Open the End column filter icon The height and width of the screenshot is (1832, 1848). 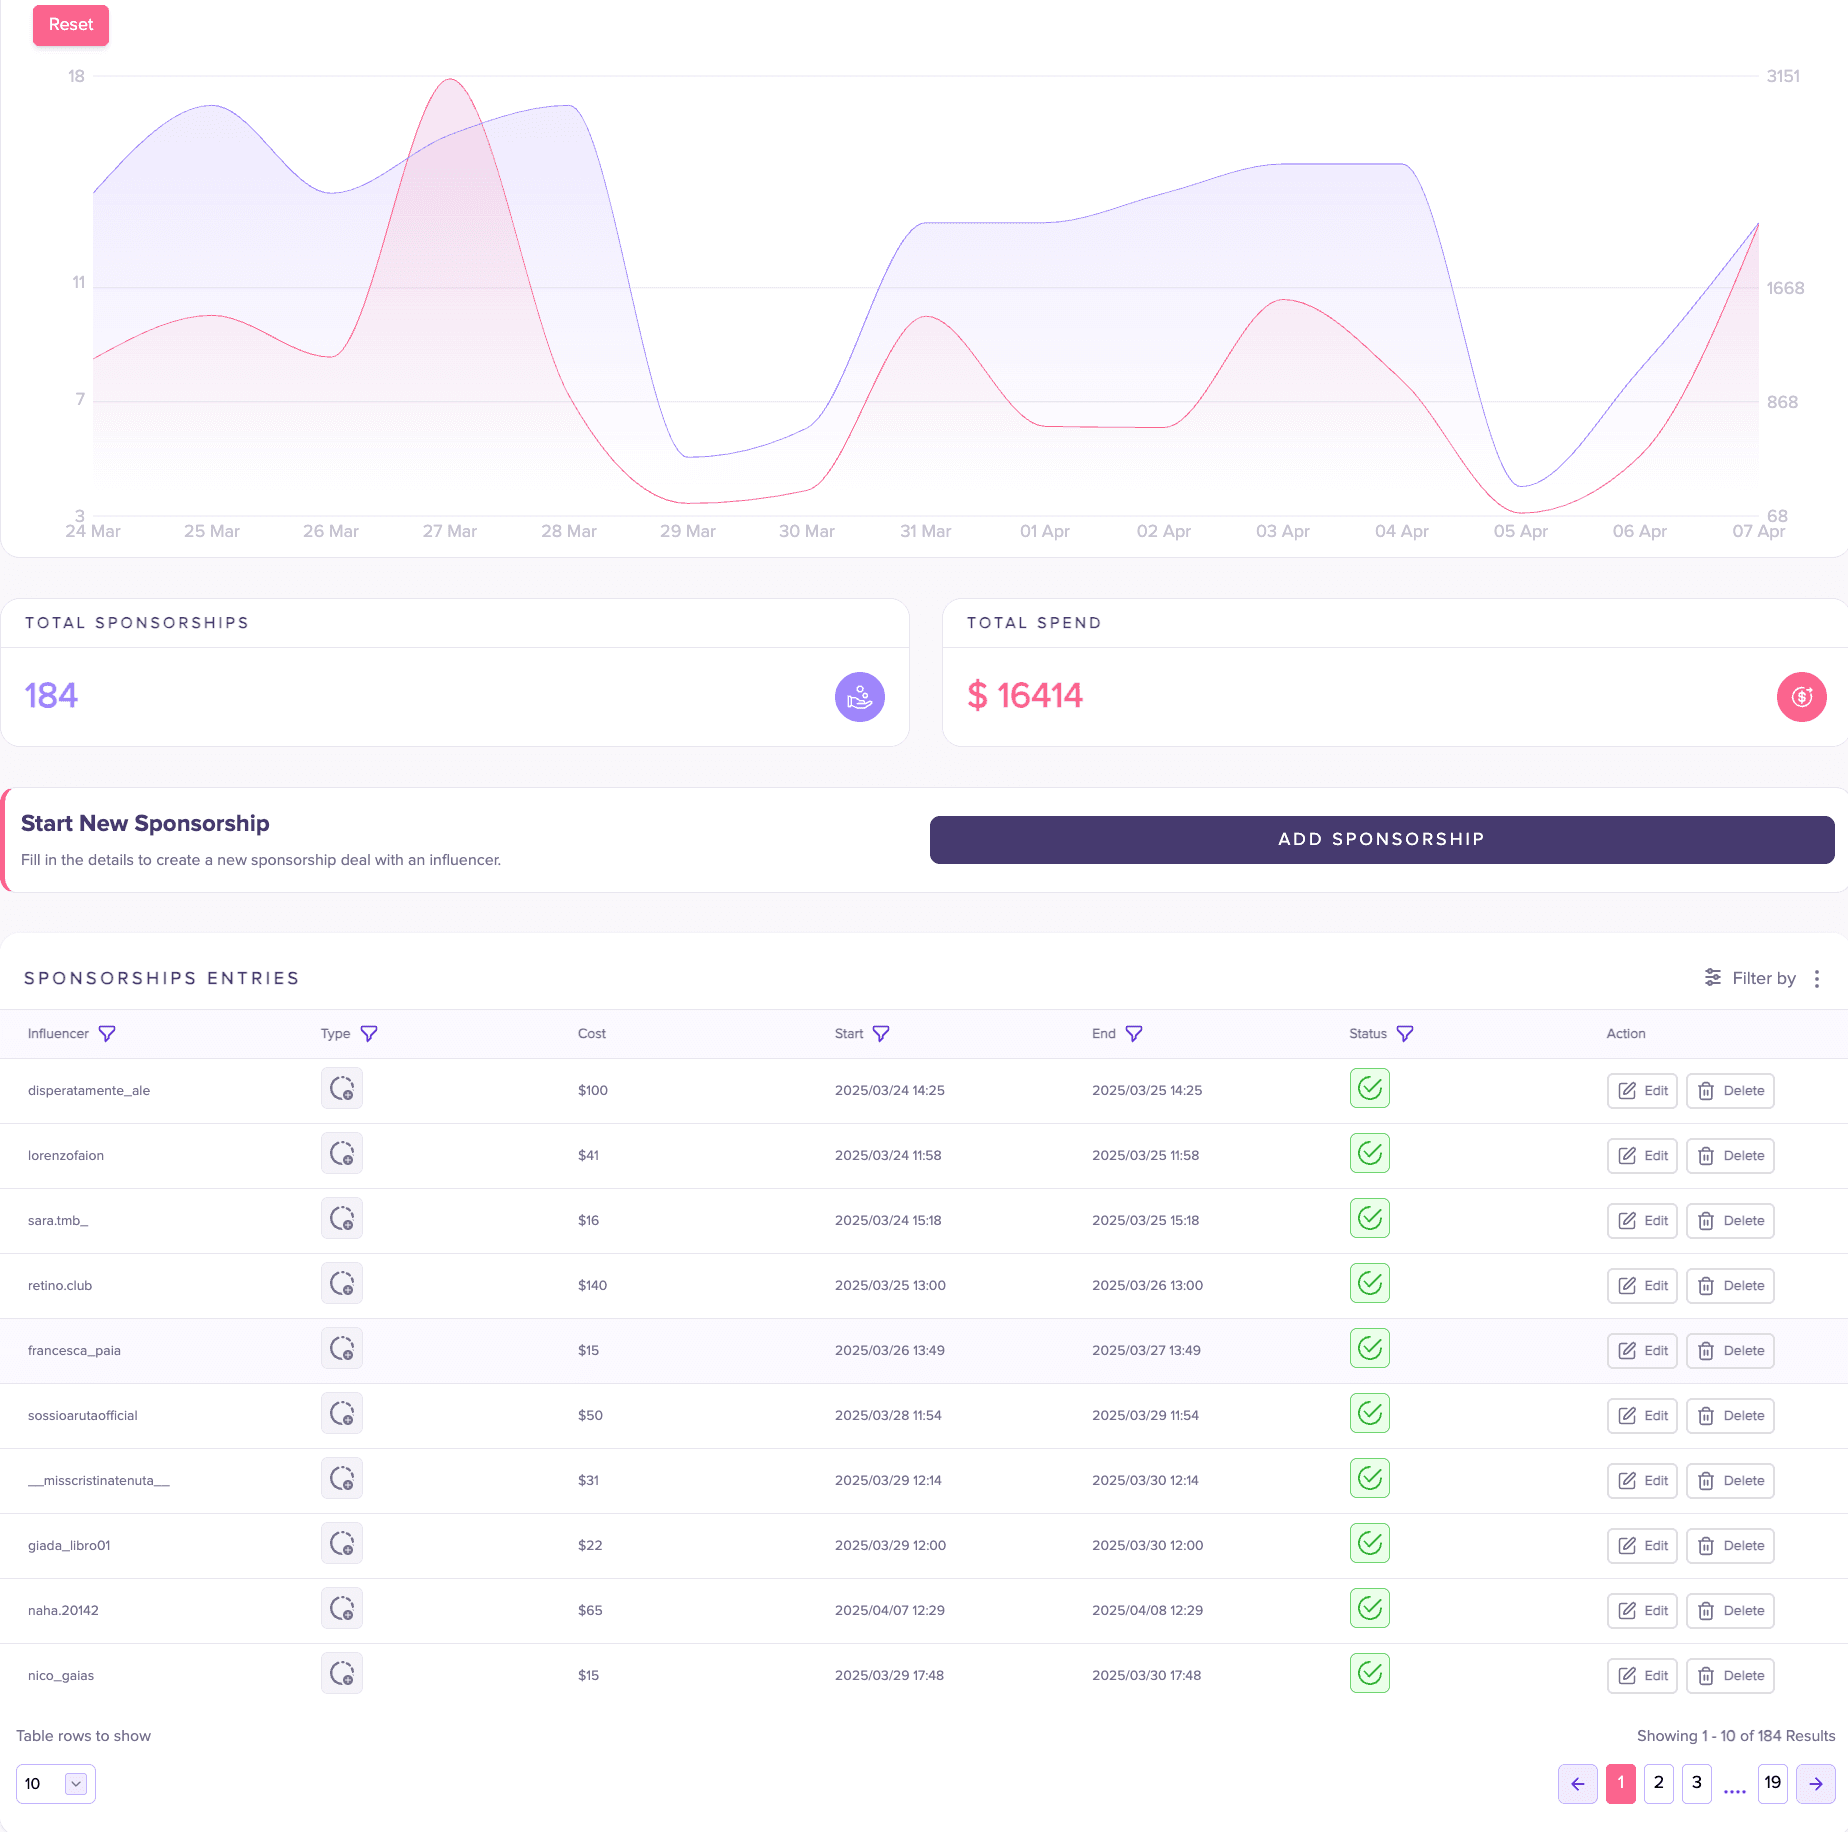click(1134, 1033)
